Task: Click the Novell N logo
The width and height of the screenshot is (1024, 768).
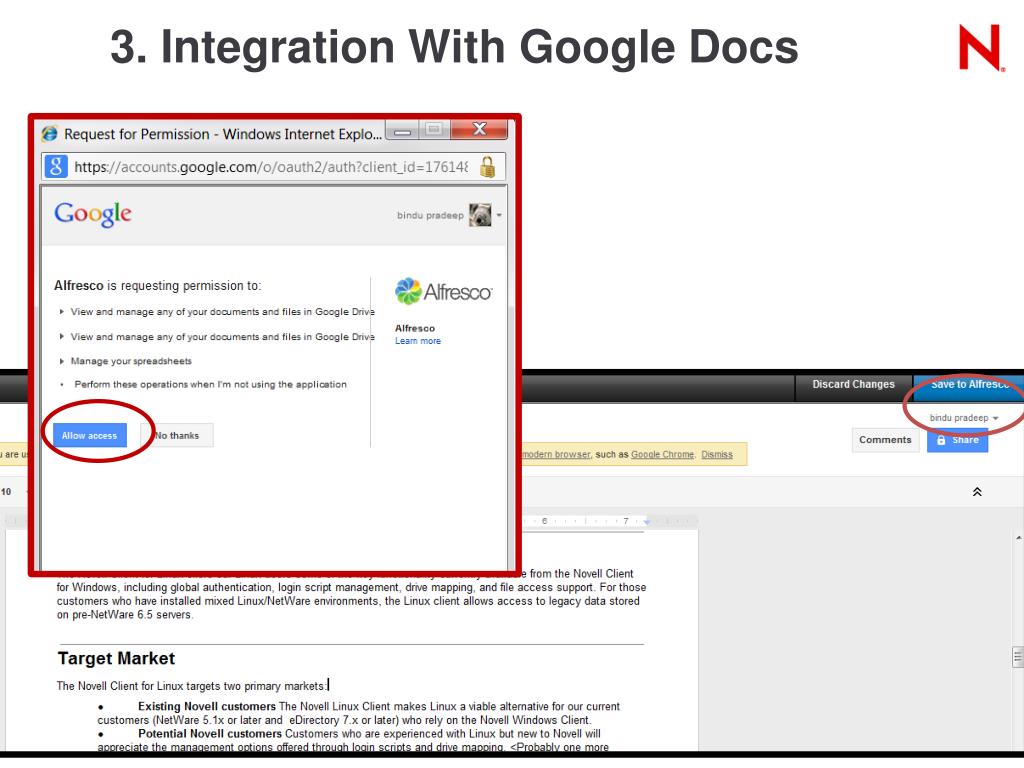Action: click(981, 47)
